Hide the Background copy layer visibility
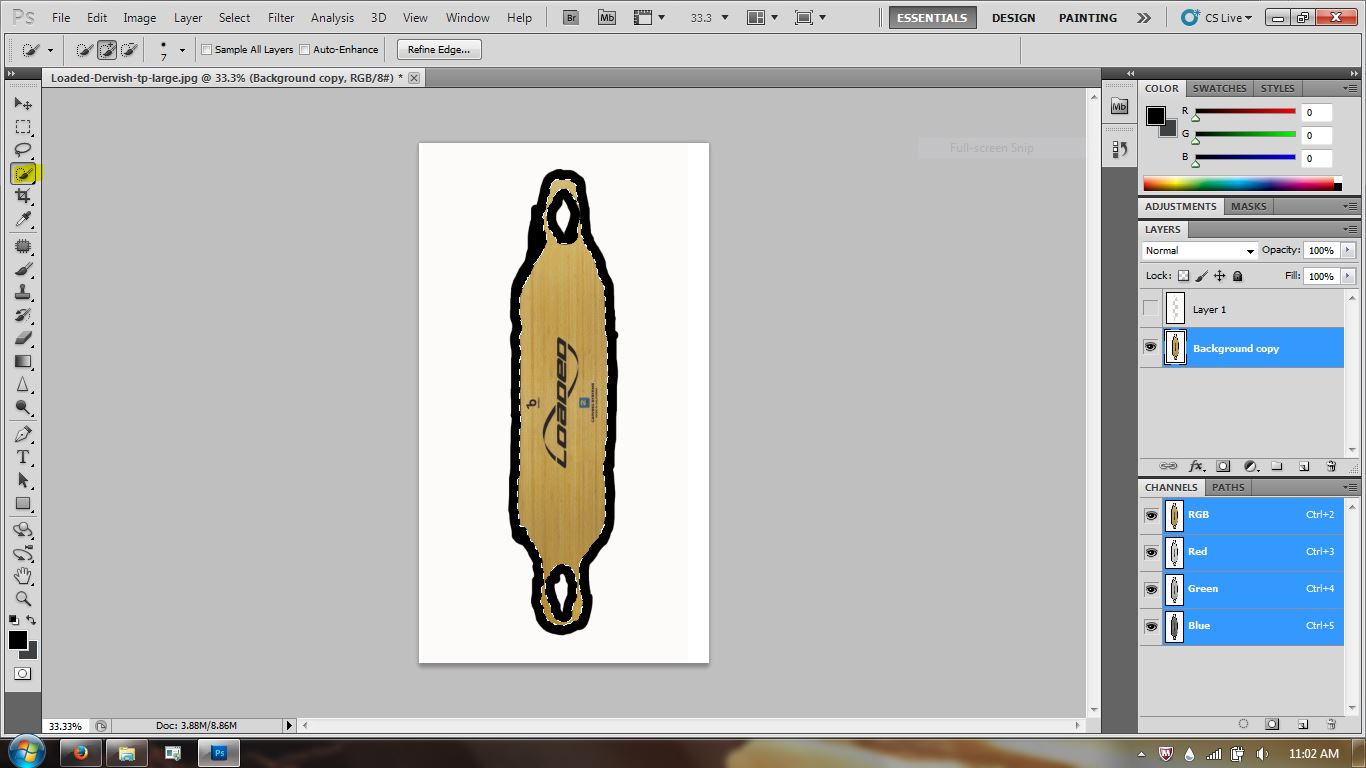 [1151, 346]
